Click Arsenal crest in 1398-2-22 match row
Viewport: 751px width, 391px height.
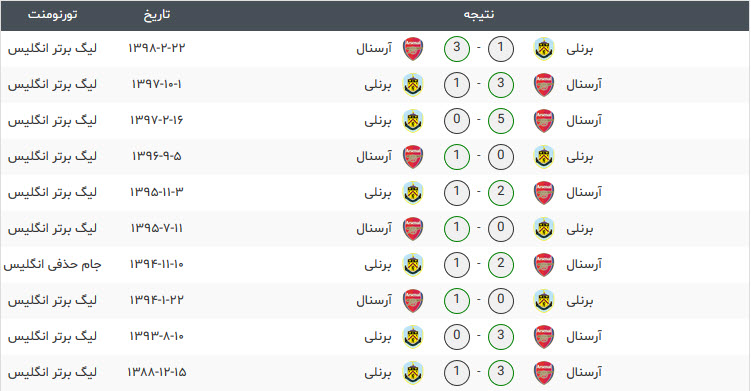(x=413, y=48)
